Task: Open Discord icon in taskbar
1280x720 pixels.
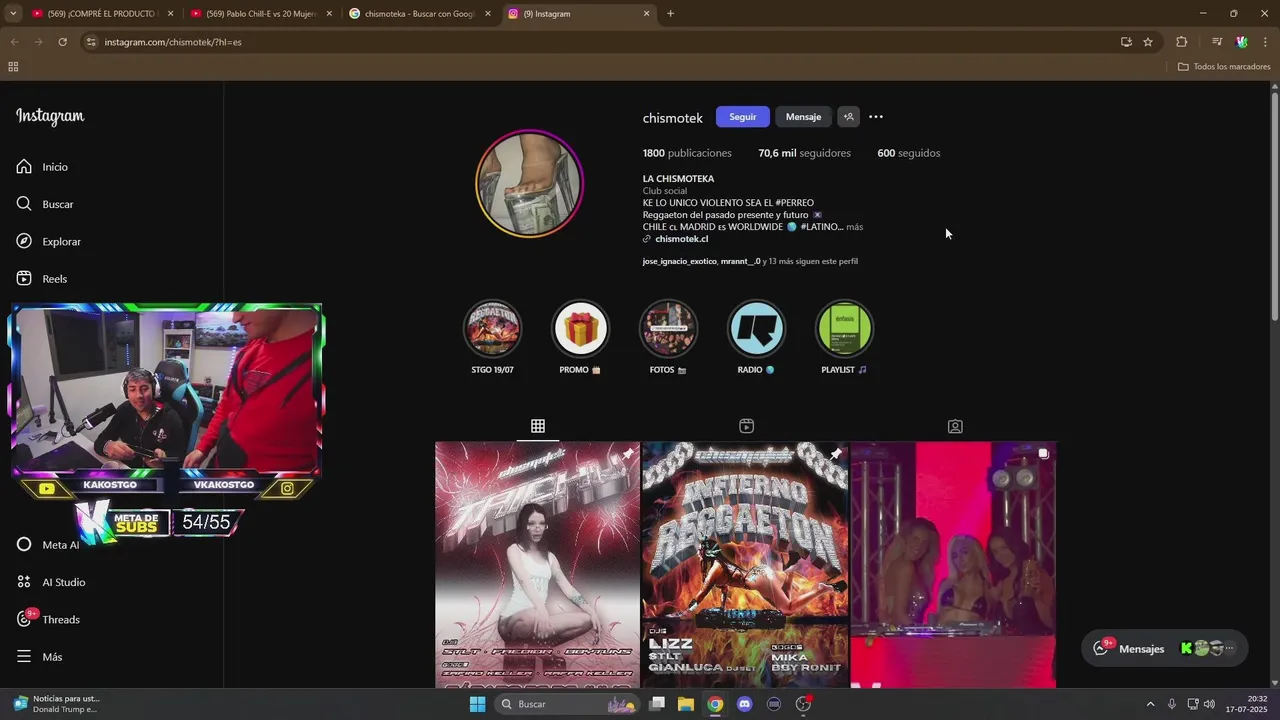Action: tap(744, 704)
